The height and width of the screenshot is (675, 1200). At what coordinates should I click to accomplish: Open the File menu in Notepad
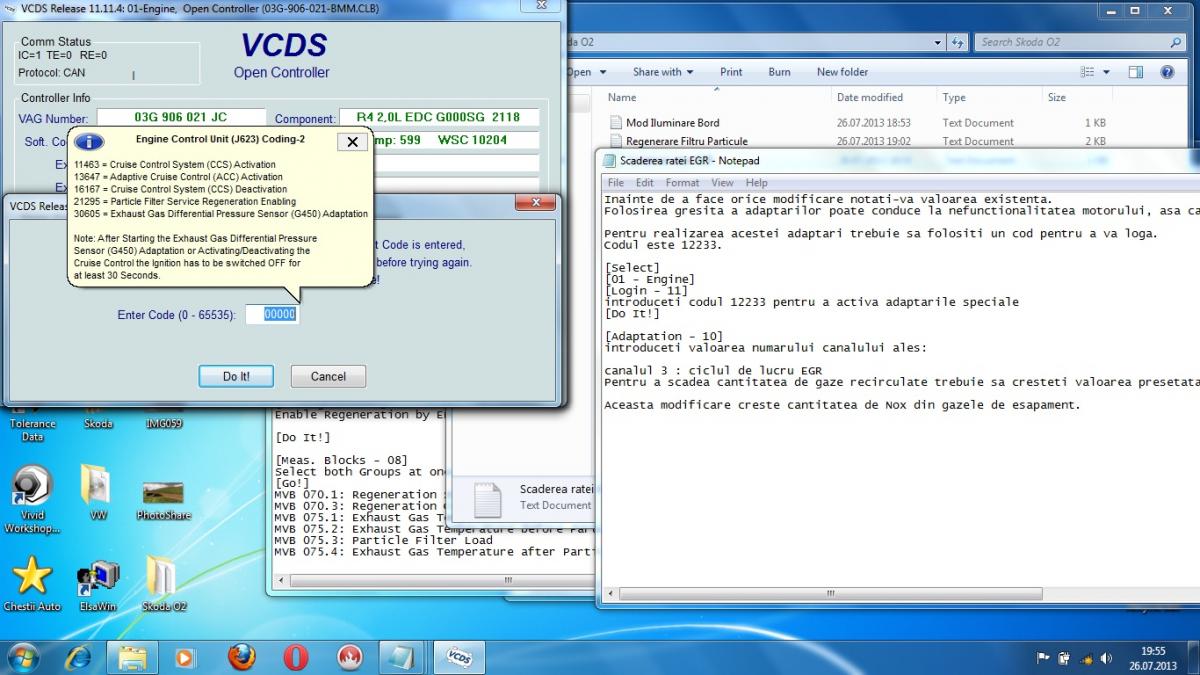click(616, 183)
